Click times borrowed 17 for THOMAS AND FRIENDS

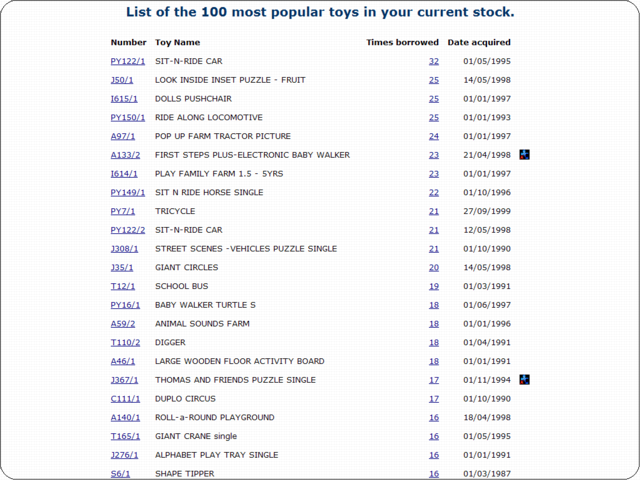(x=434, y=380)
